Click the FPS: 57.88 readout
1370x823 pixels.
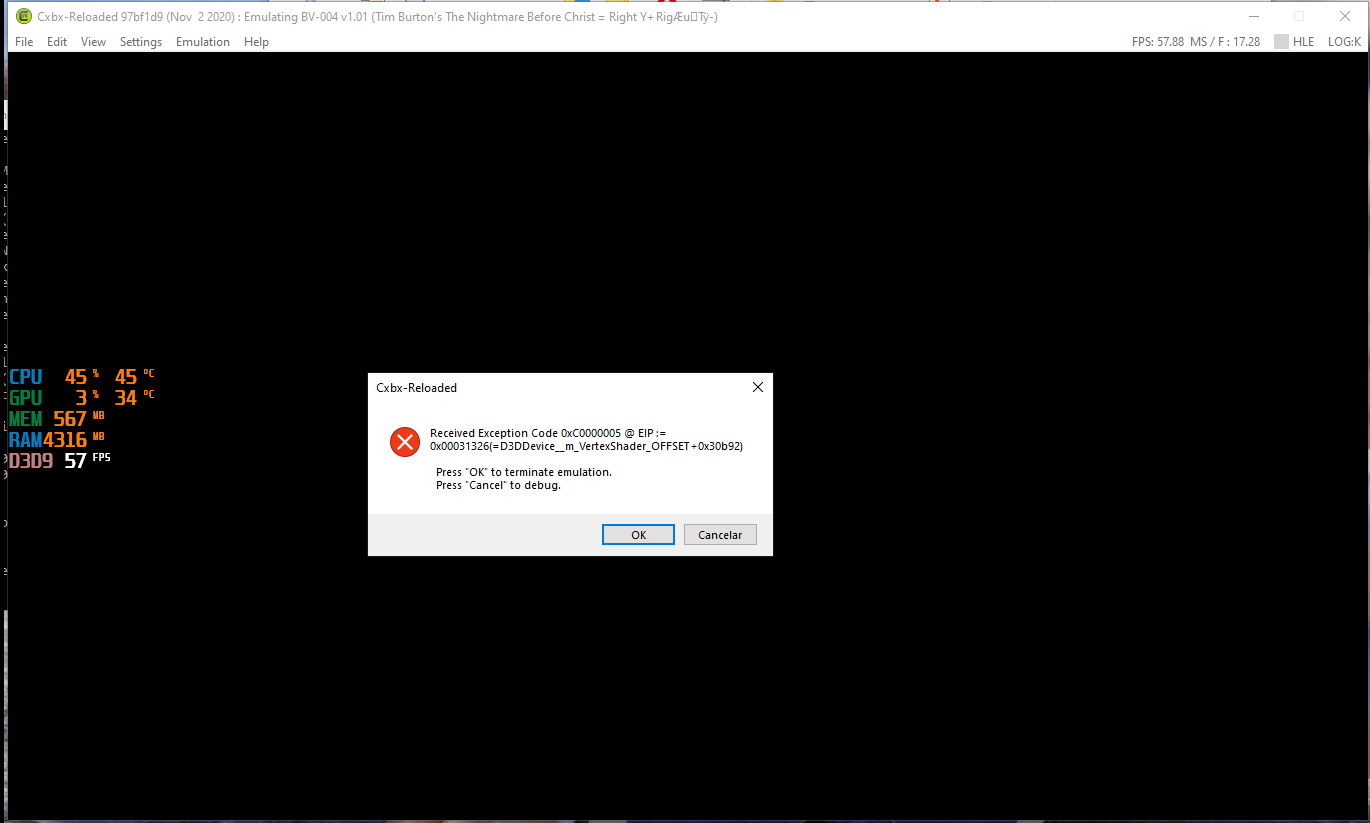tap(1158, 42)
